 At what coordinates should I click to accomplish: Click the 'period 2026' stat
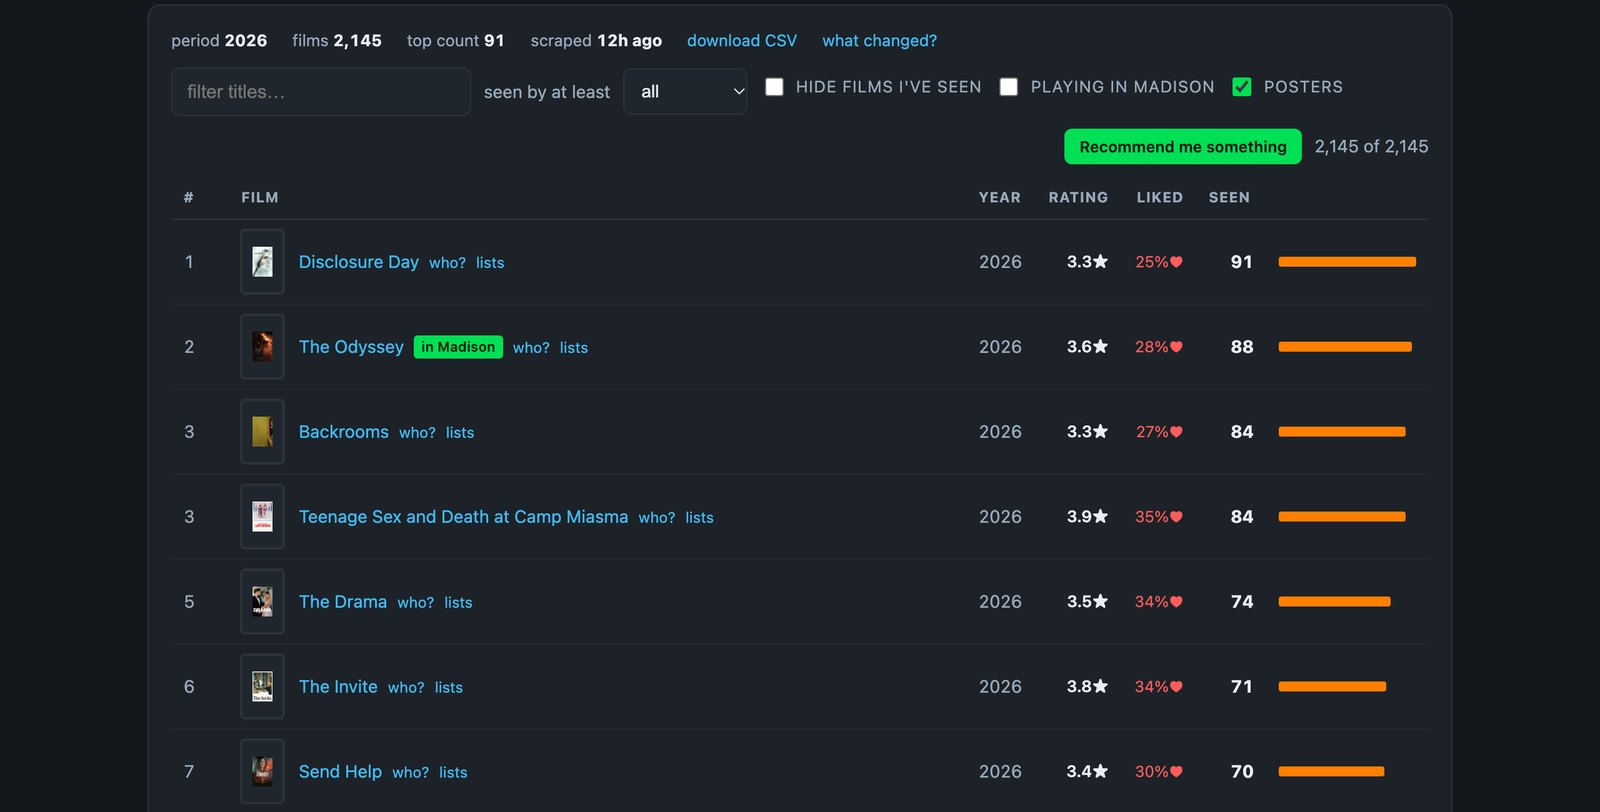pyautogui.click(x=219, y=41)
